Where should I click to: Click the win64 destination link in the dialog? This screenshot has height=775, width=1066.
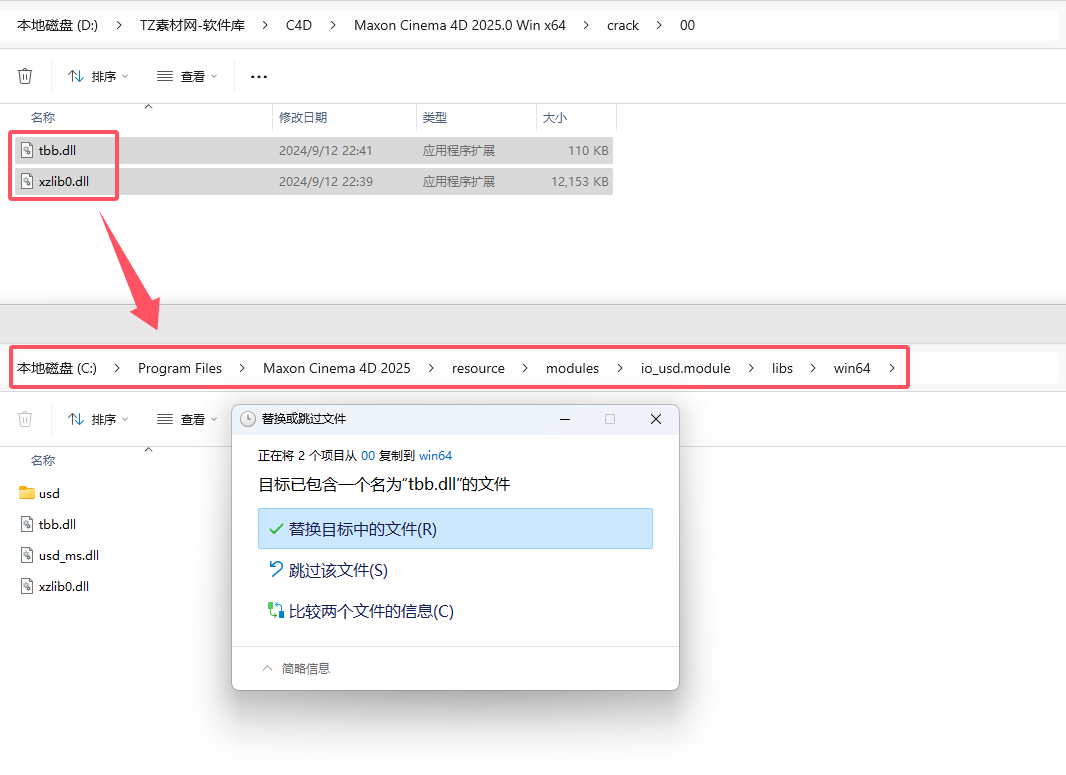(x=435, y=455)
